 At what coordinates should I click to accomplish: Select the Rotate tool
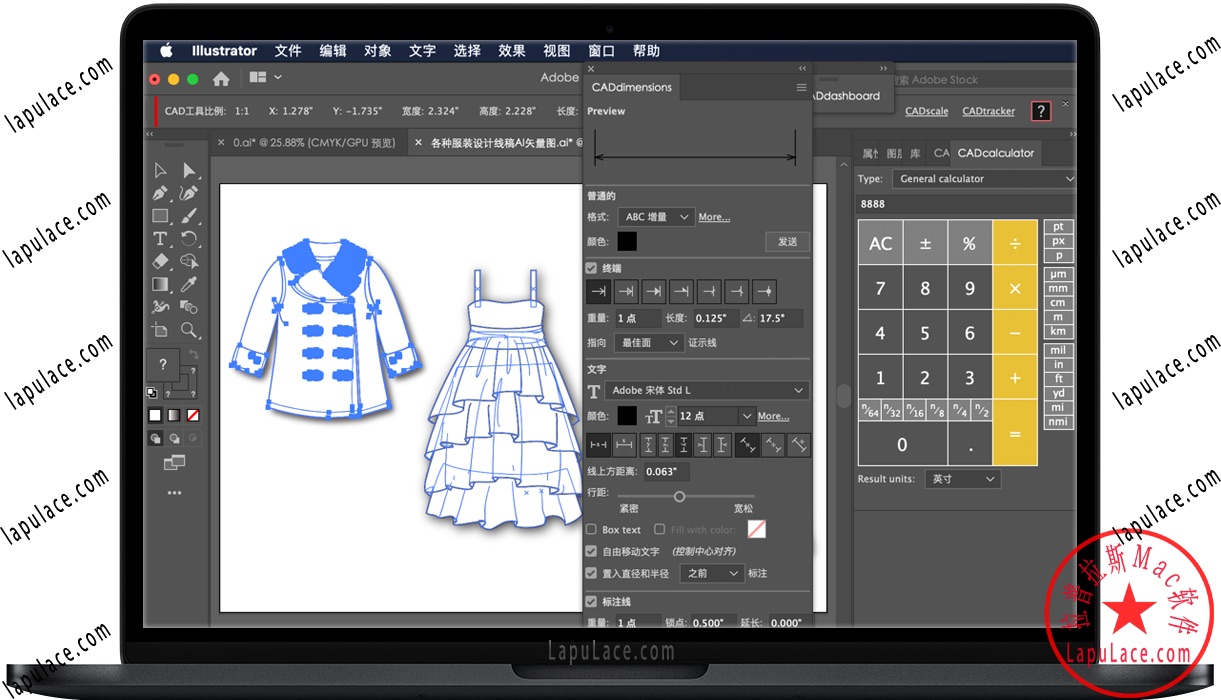(x=189, y=239)
